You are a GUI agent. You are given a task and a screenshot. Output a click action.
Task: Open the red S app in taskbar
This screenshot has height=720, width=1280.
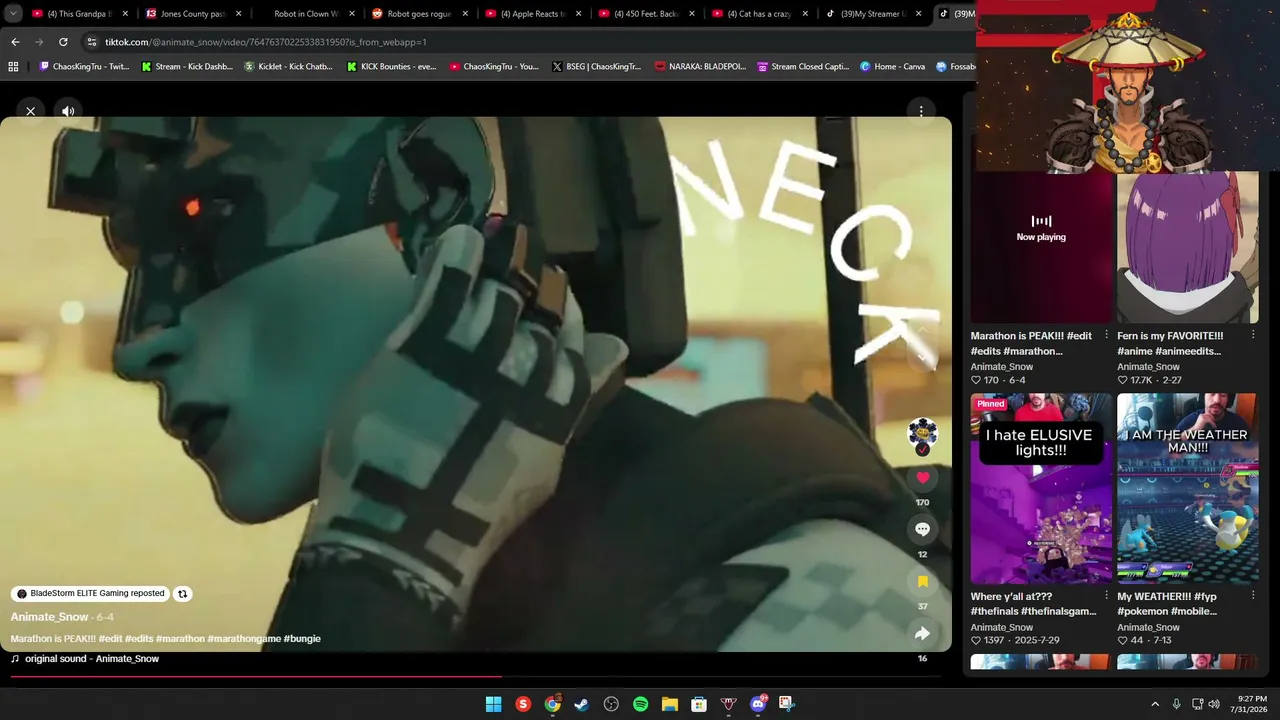(x=523, y=704)
